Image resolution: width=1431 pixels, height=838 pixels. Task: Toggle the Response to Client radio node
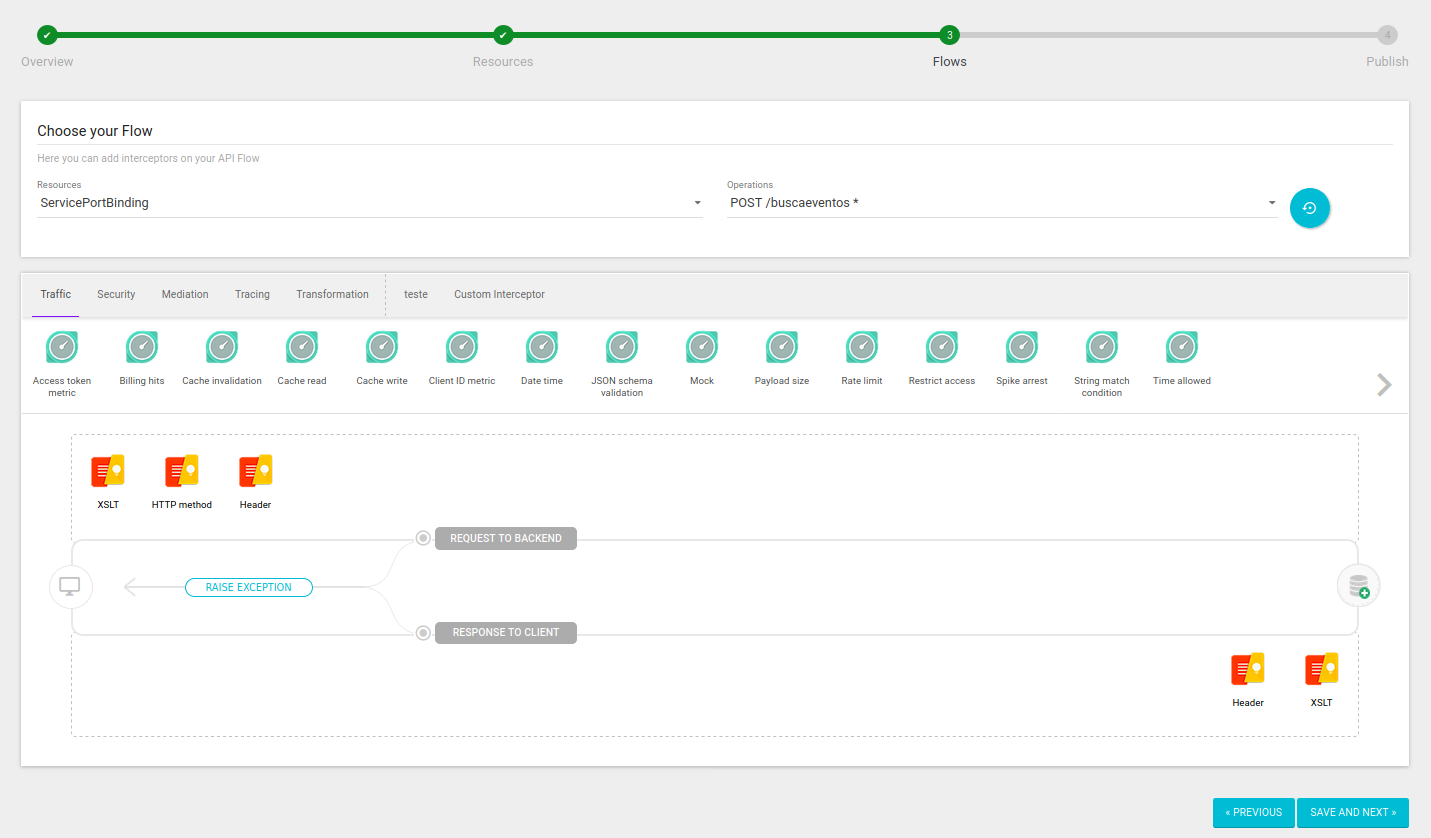423,632
